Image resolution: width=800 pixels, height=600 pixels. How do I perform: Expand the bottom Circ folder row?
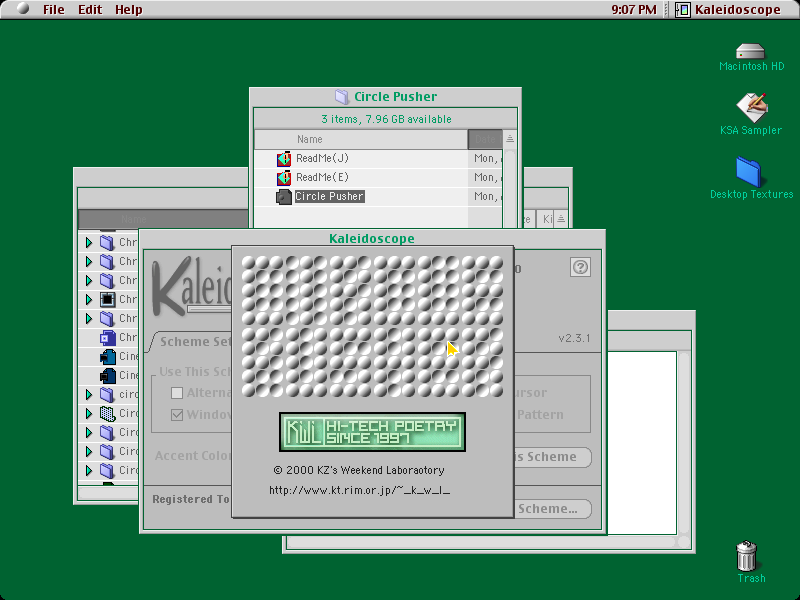tap(89, 470)
